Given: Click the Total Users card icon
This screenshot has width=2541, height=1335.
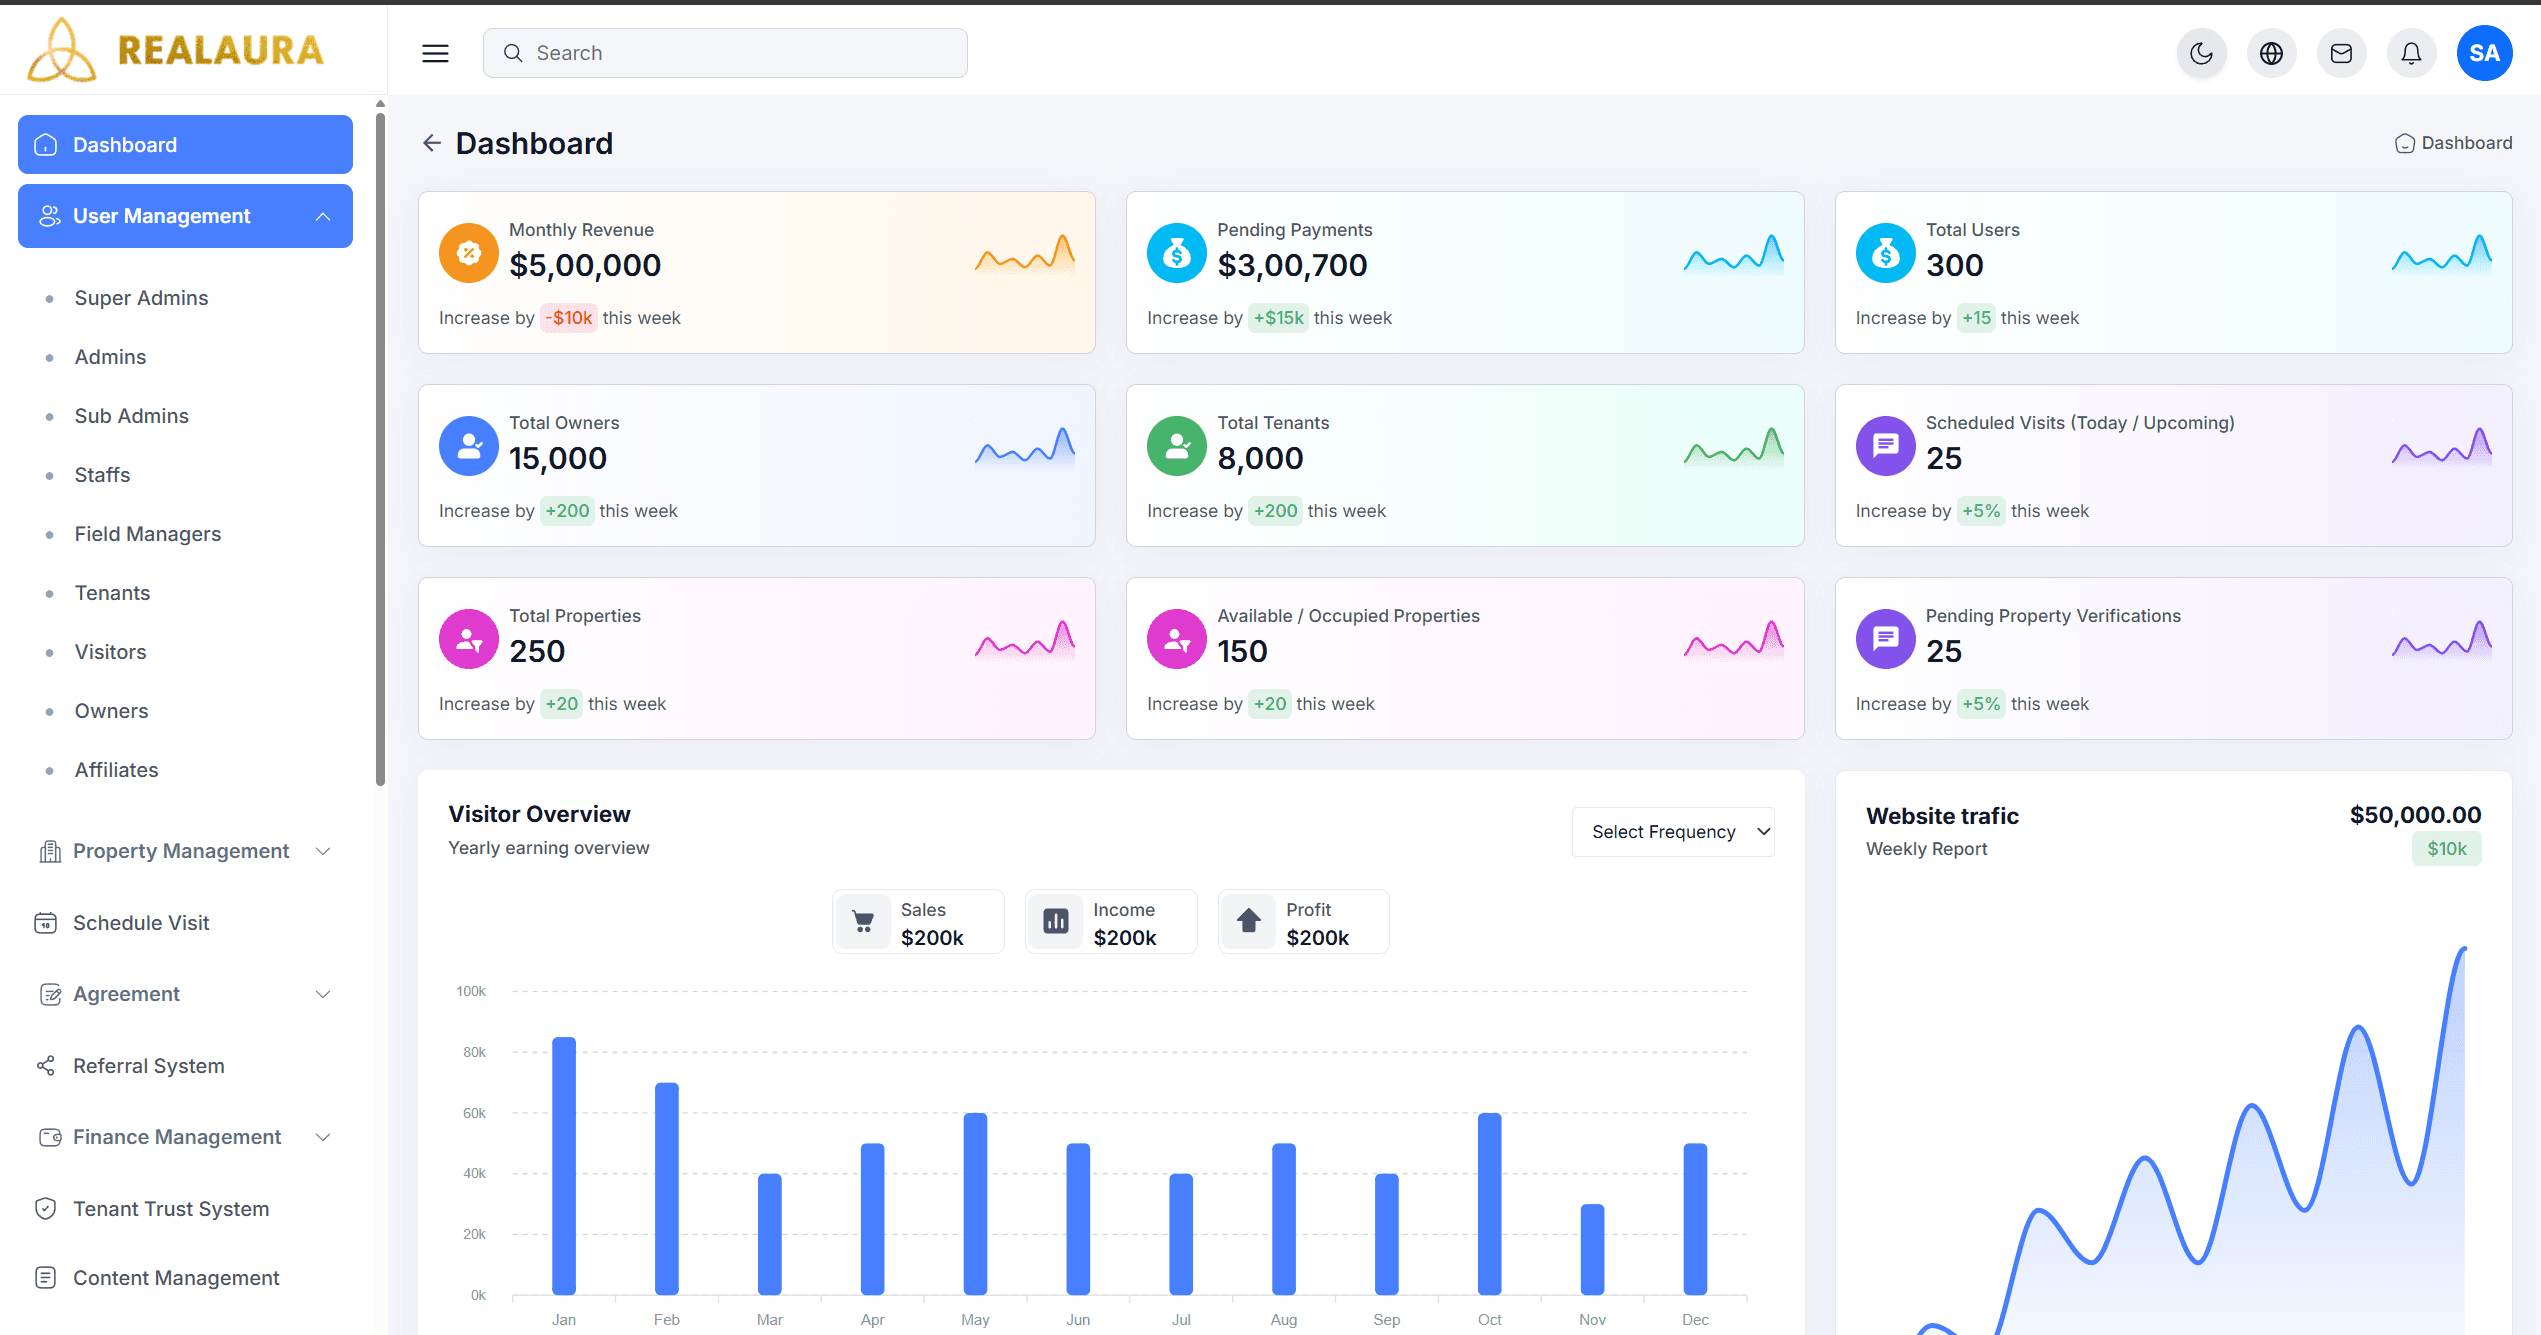Looking at the screenshot, I should [x=1885, y=253].
